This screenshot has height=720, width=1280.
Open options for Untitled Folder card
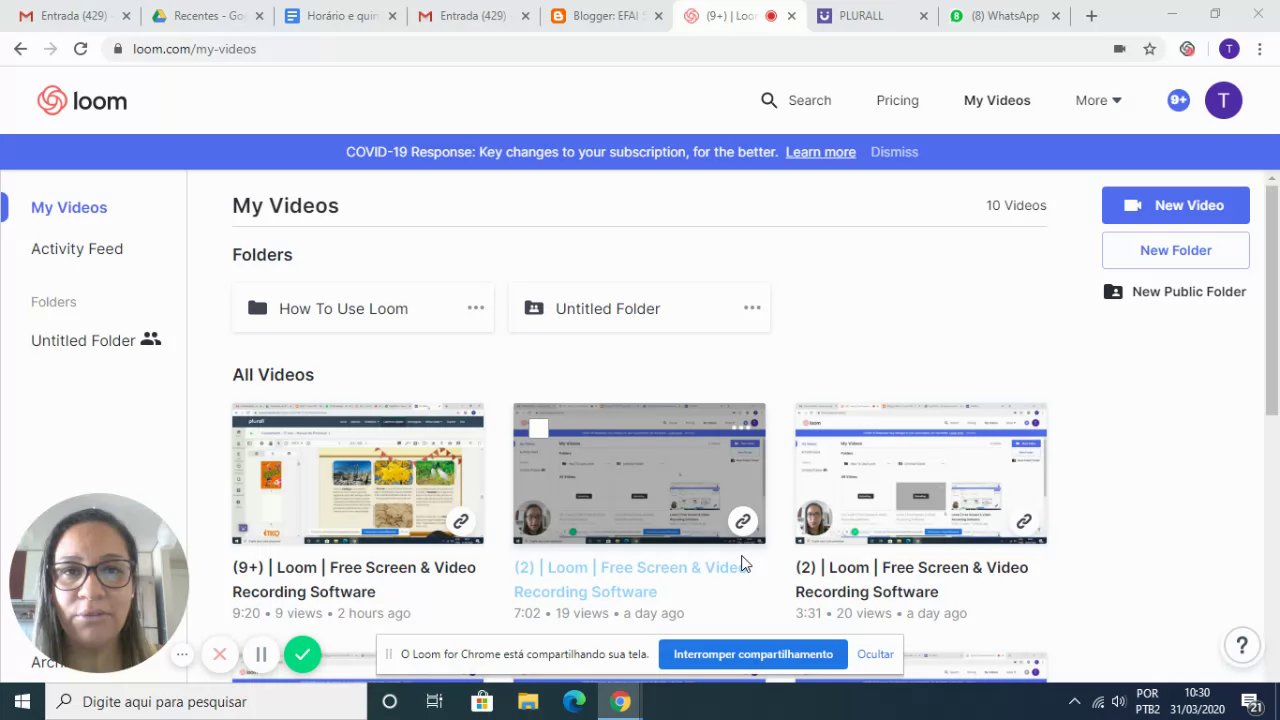pos(752,308)
